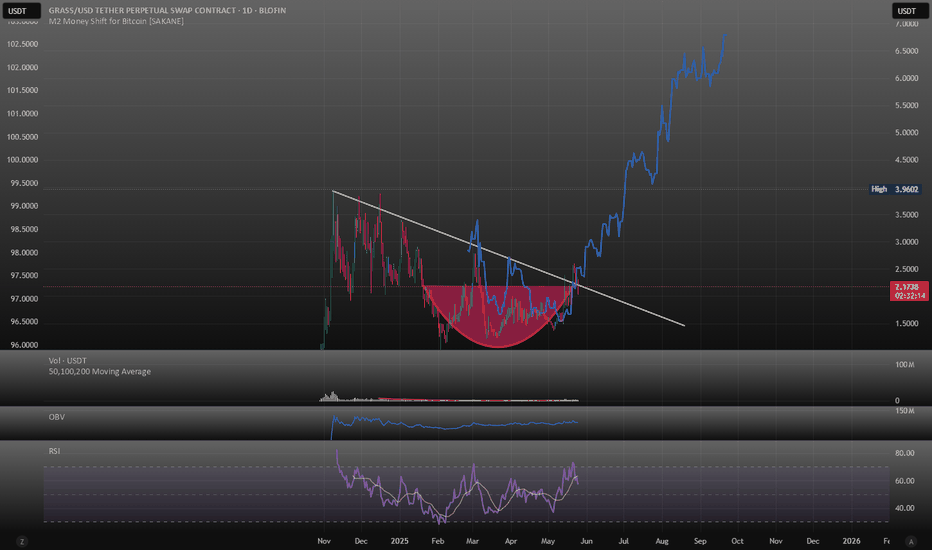Select the red cup-shaped arc drawing
This screenshot has width=932, height=550.
point(497,316)
